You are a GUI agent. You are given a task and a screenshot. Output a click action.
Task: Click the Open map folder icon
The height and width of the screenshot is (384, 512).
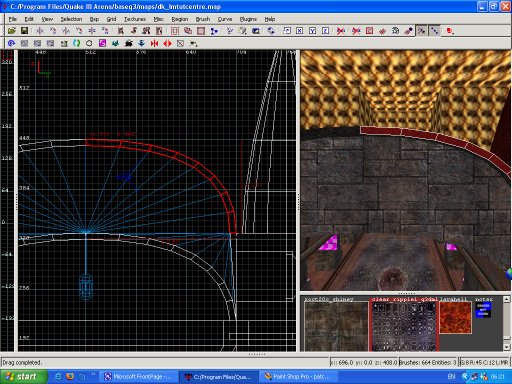point(12,31)
